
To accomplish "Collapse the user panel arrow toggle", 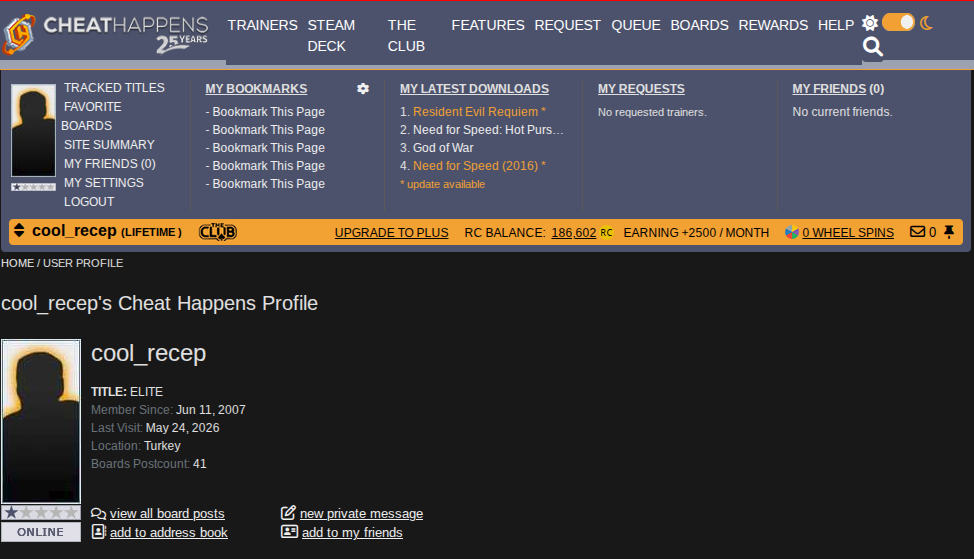I will pyautogui.click(x=19, y=230).
